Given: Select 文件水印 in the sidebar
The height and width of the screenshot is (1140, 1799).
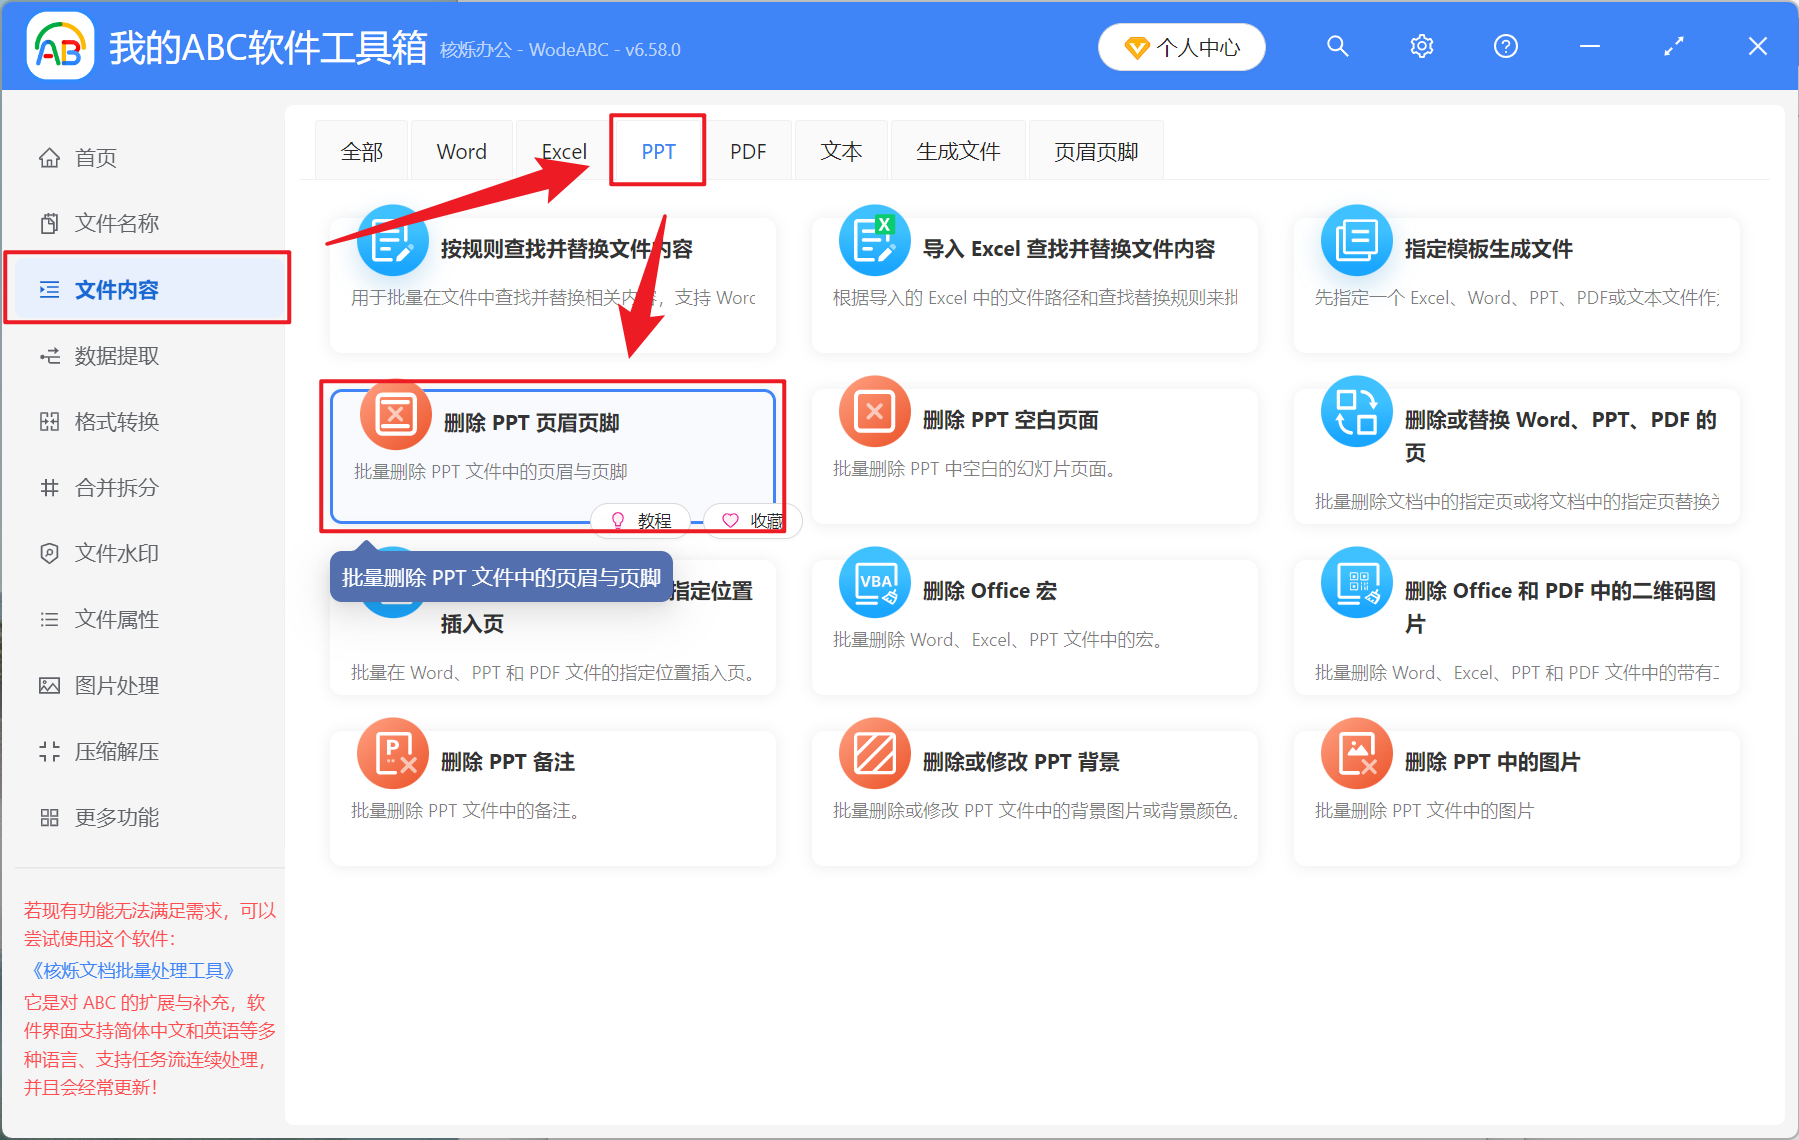Looking at the screenshot, I should click(116, 554).
